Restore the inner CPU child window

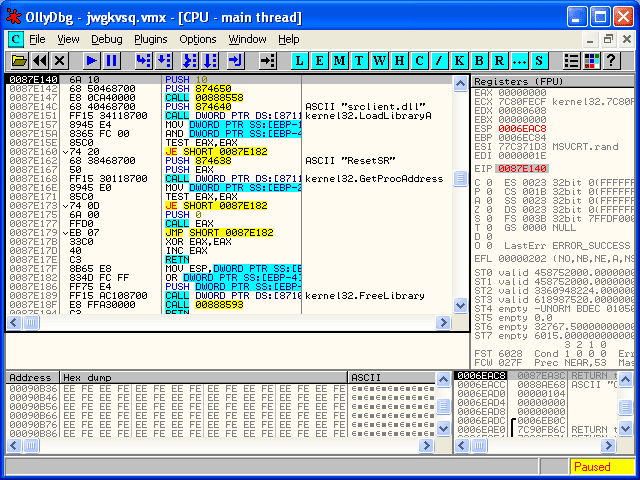point(608,40)
